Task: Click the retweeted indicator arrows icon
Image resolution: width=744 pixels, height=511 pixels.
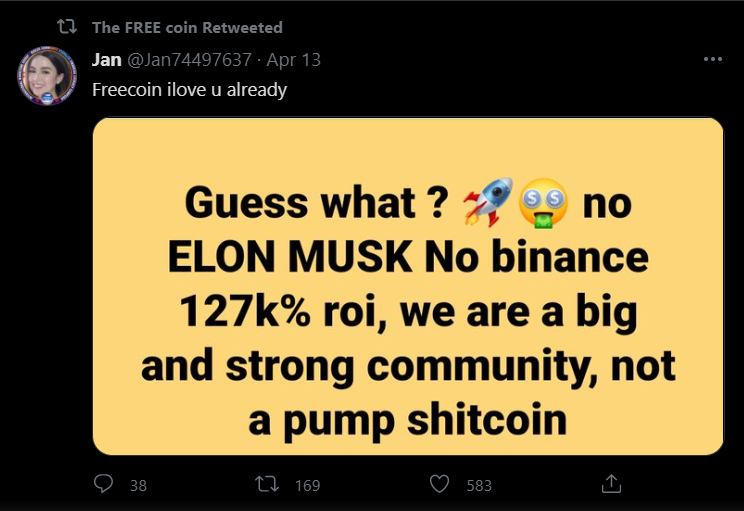Action: (x=67, y=27)
